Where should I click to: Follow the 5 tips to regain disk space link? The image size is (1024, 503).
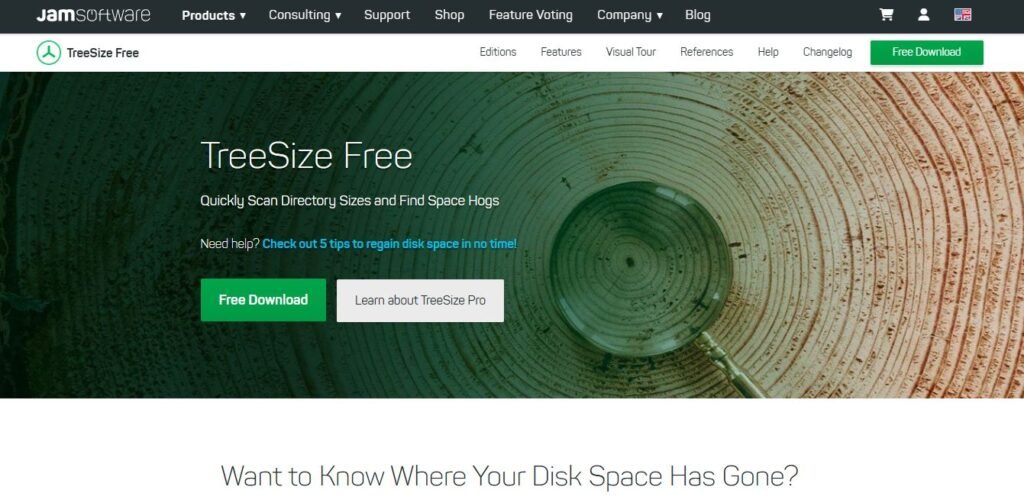[389, 244]
